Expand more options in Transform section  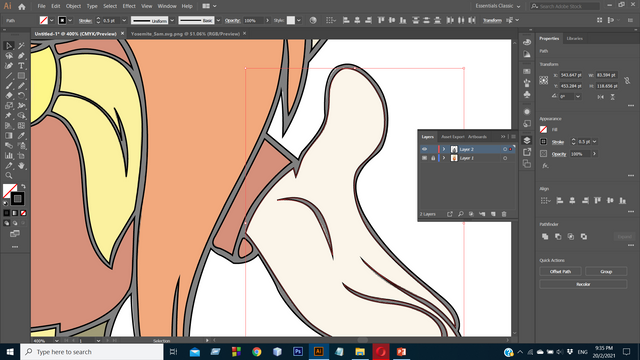(631, 106)
